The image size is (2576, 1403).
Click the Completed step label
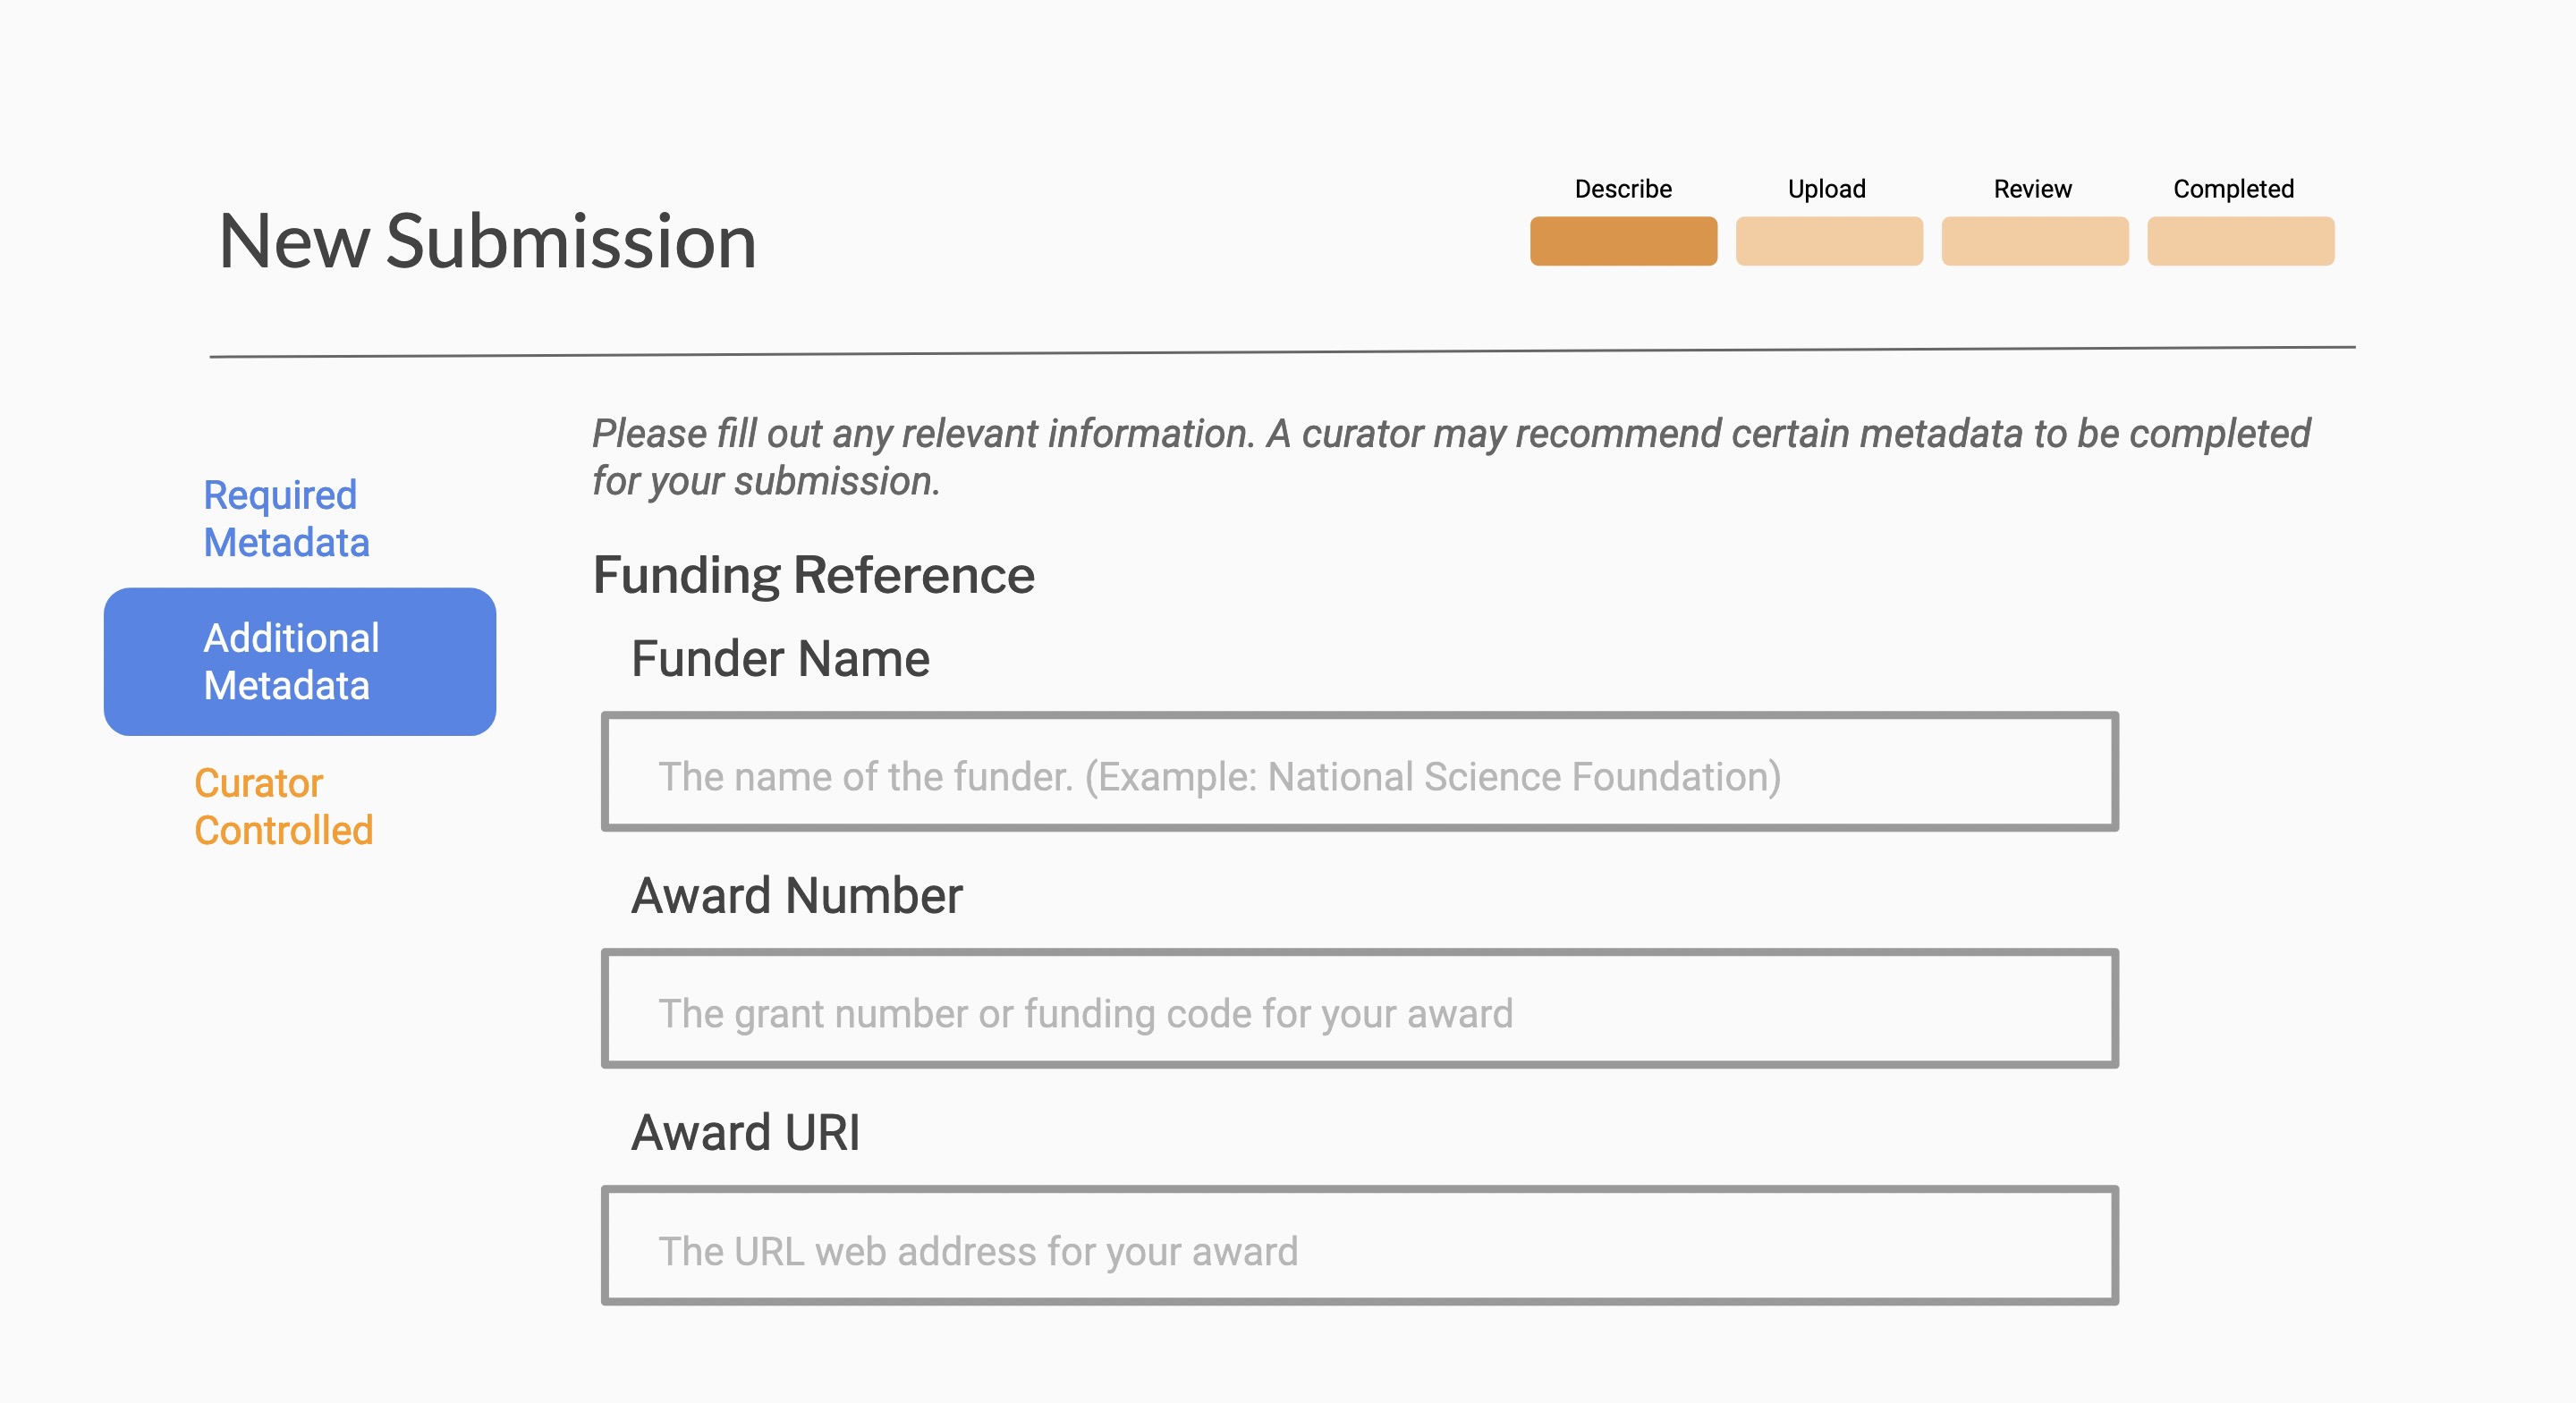[x=2233, y=188]
